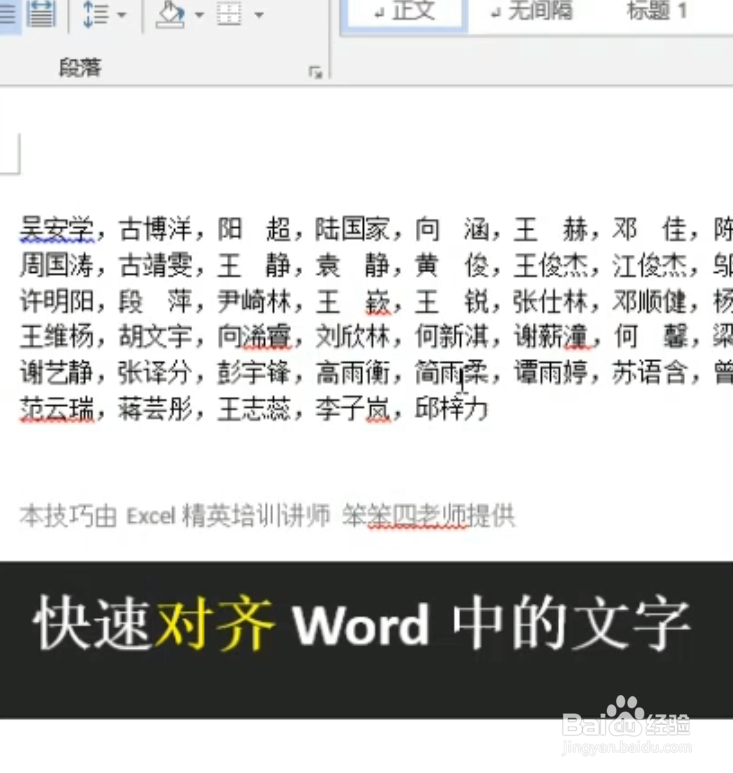Click the name 范云瑞

coord(57,409)
